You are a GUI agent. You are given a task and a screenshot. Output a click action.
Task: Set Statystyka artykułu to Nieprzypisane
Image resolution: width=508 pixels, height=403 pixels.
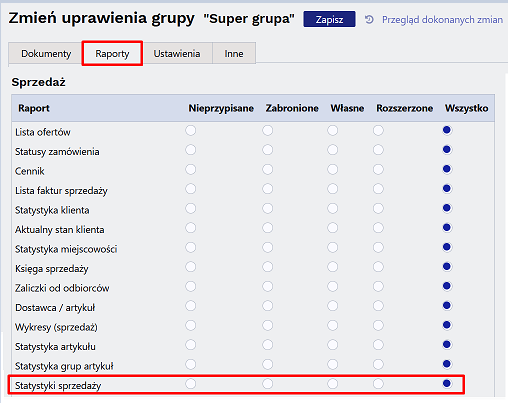(191, 345)
